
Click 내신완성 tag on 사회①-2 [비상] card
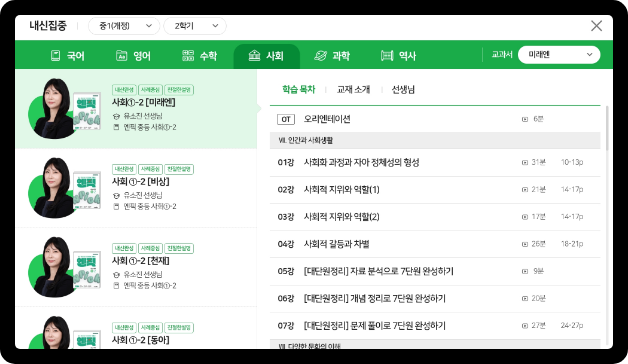124,169
